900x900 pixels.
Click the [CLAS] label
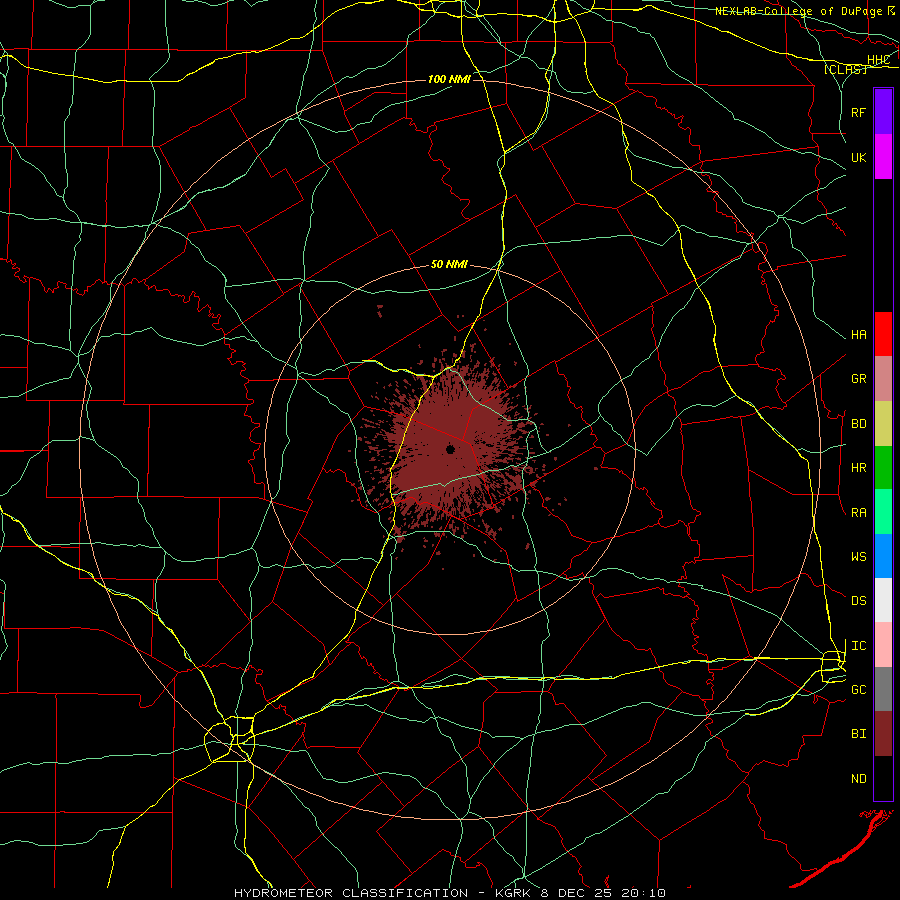845,69
